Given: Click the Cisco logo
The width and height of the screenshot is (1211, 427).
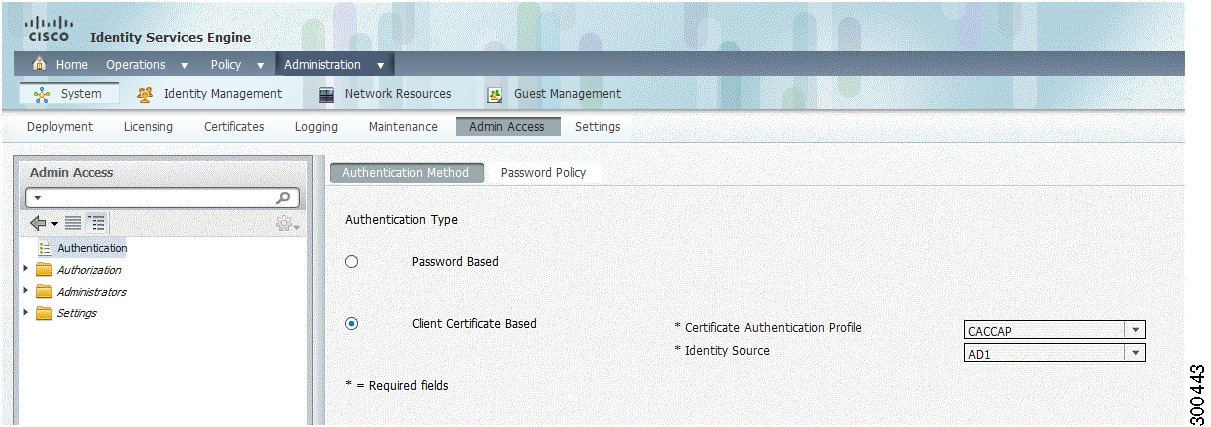Looking at the screenshot, I should pos(49,28).
